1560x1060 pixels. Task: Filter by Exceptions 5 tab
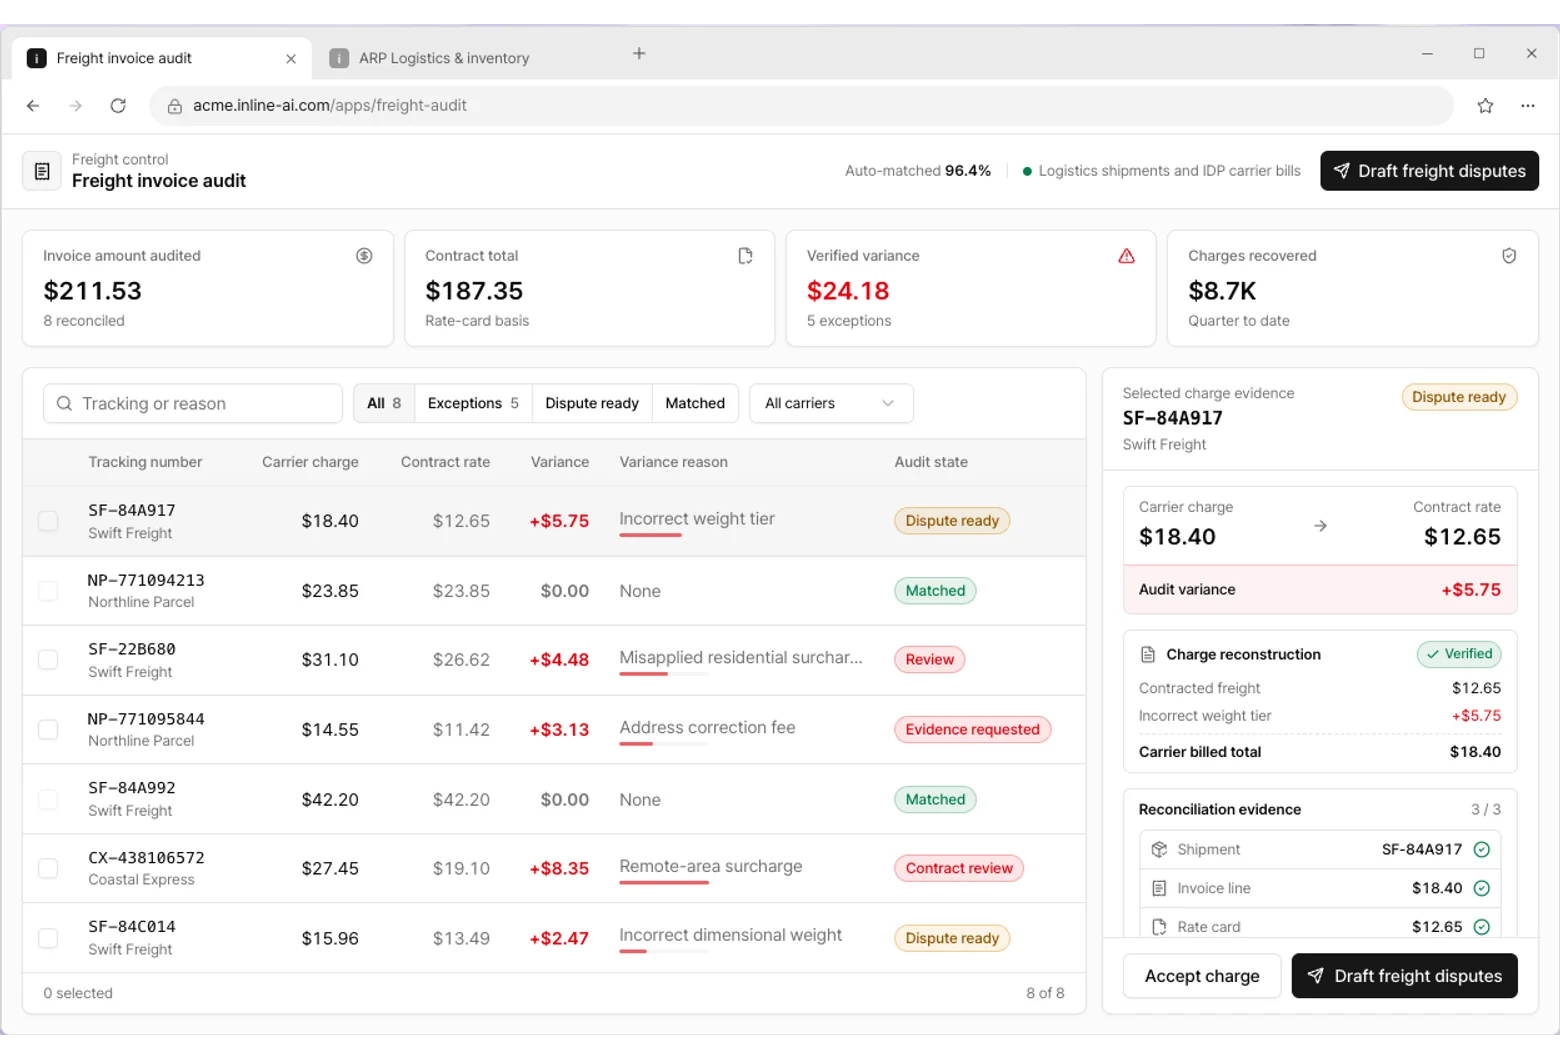[473, 403]
